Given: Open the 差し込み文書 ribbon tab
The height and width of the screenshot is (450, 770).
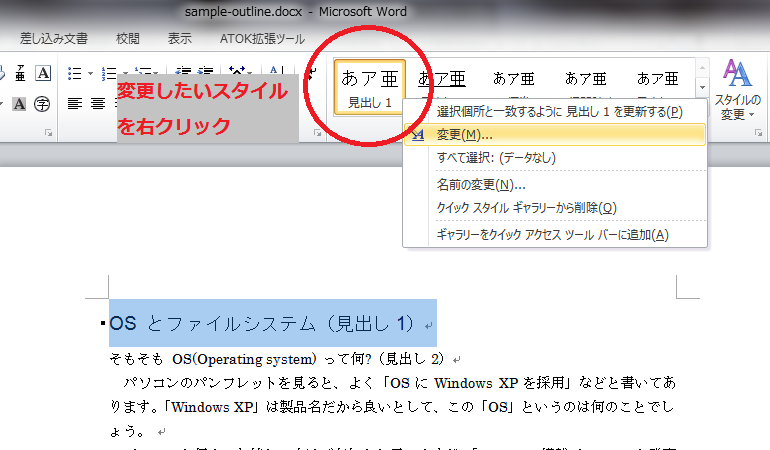Looking at the screenshot, I should click(54, 39).
